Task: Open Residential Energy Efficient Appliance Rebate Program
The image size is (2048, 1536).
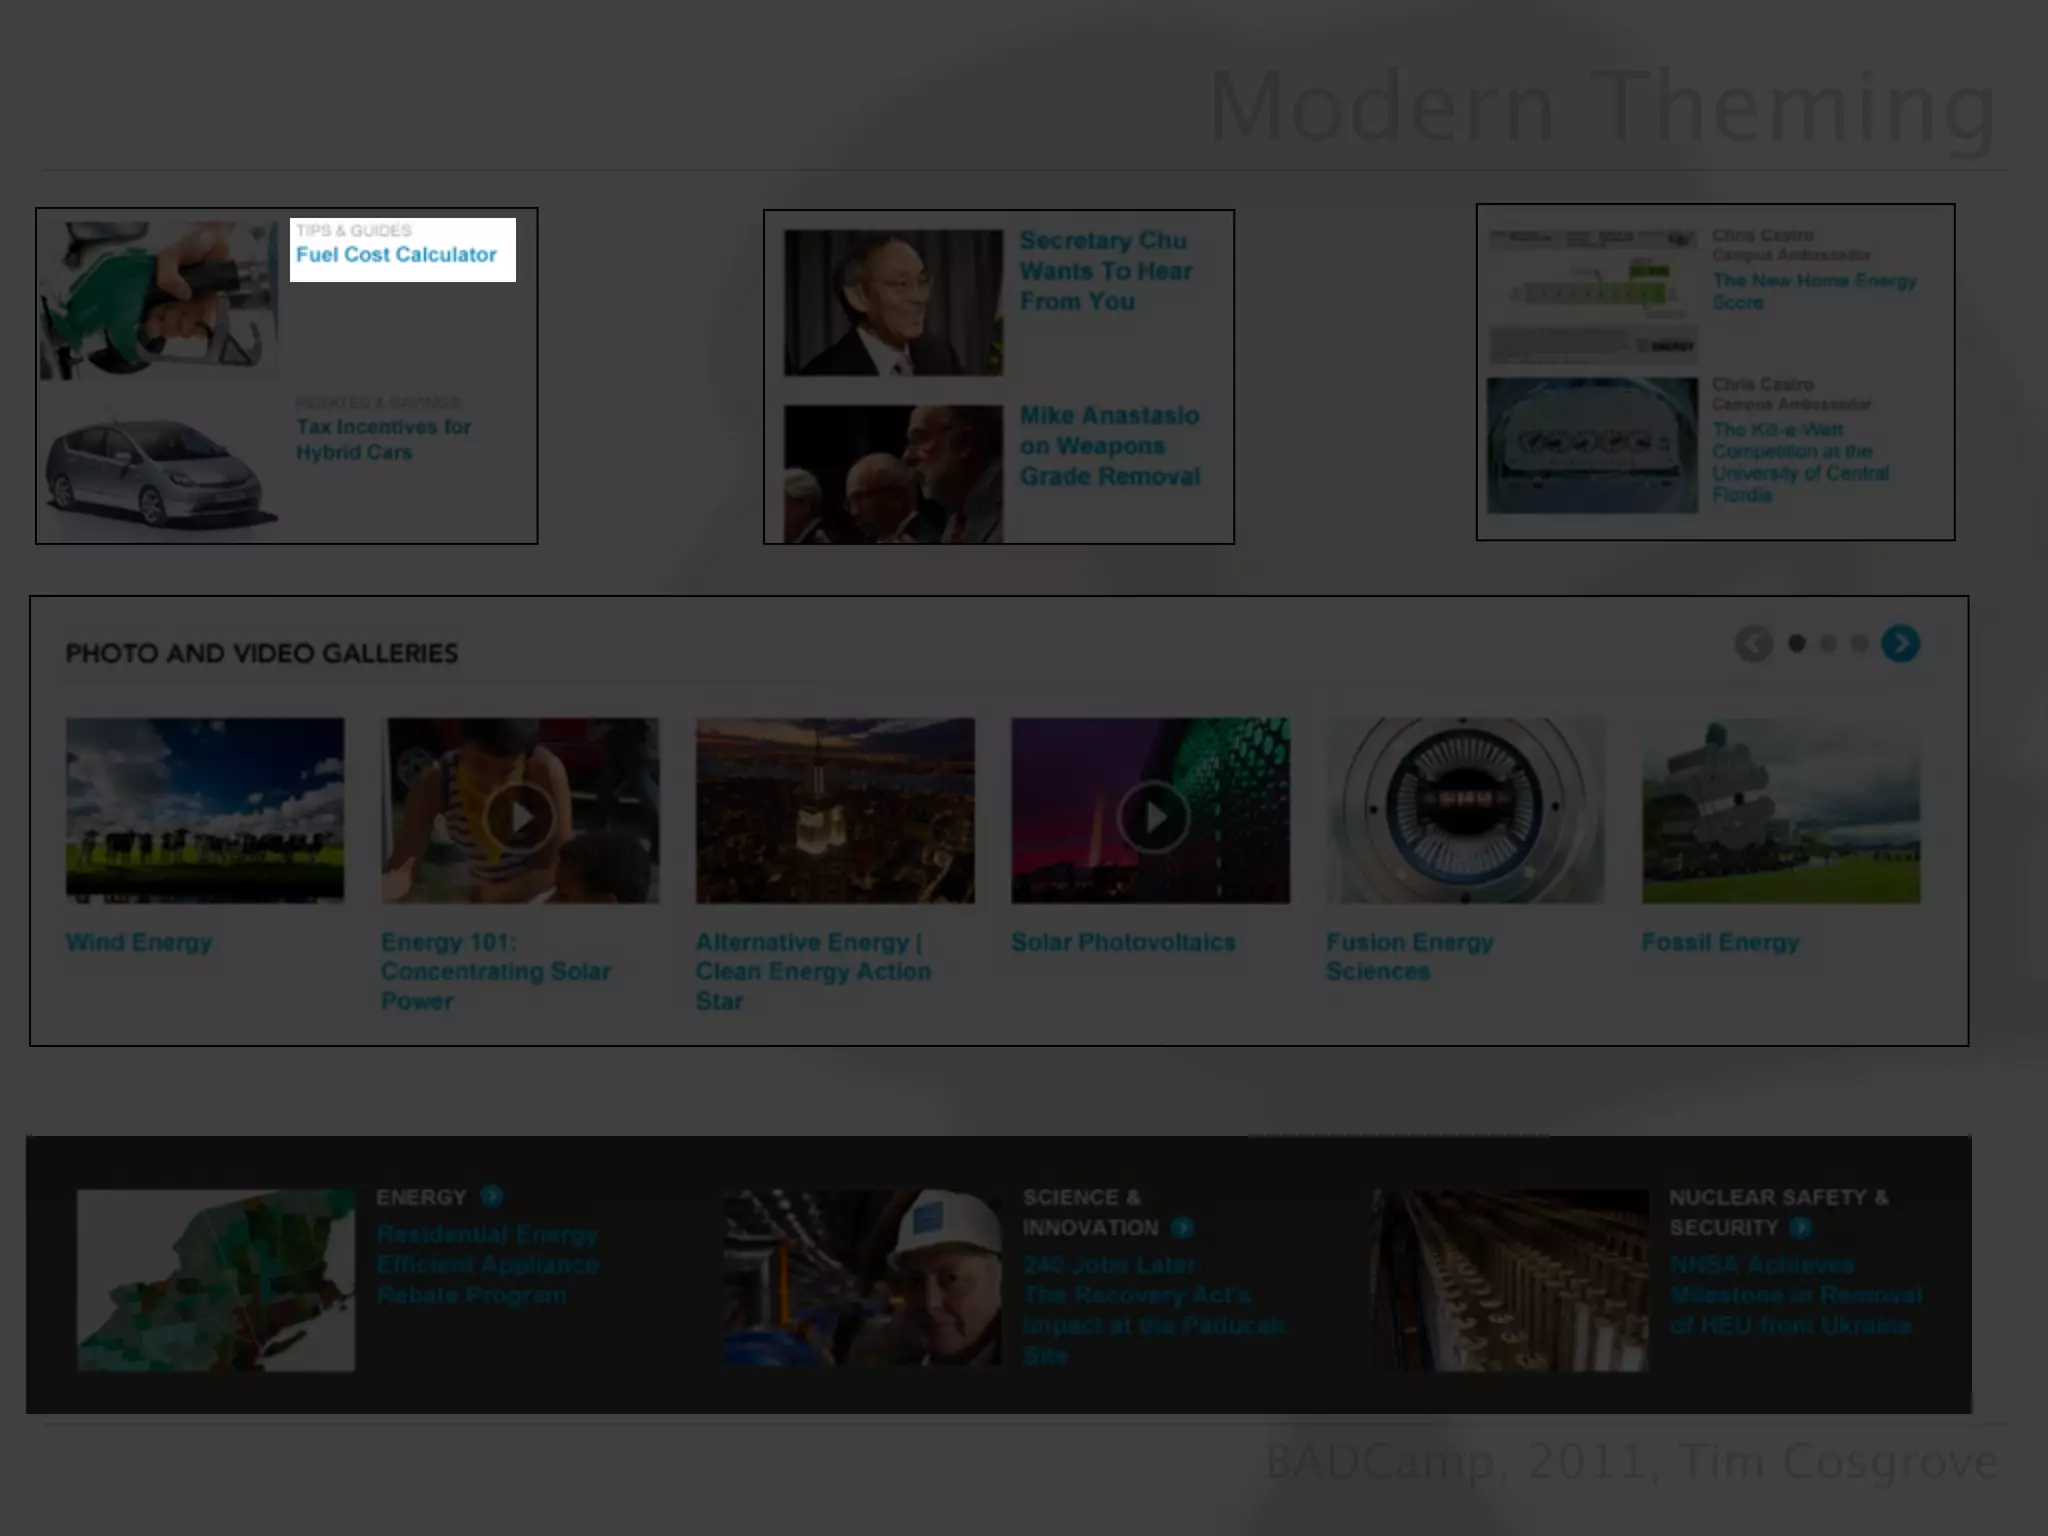Action: (x=487, y=1265)
